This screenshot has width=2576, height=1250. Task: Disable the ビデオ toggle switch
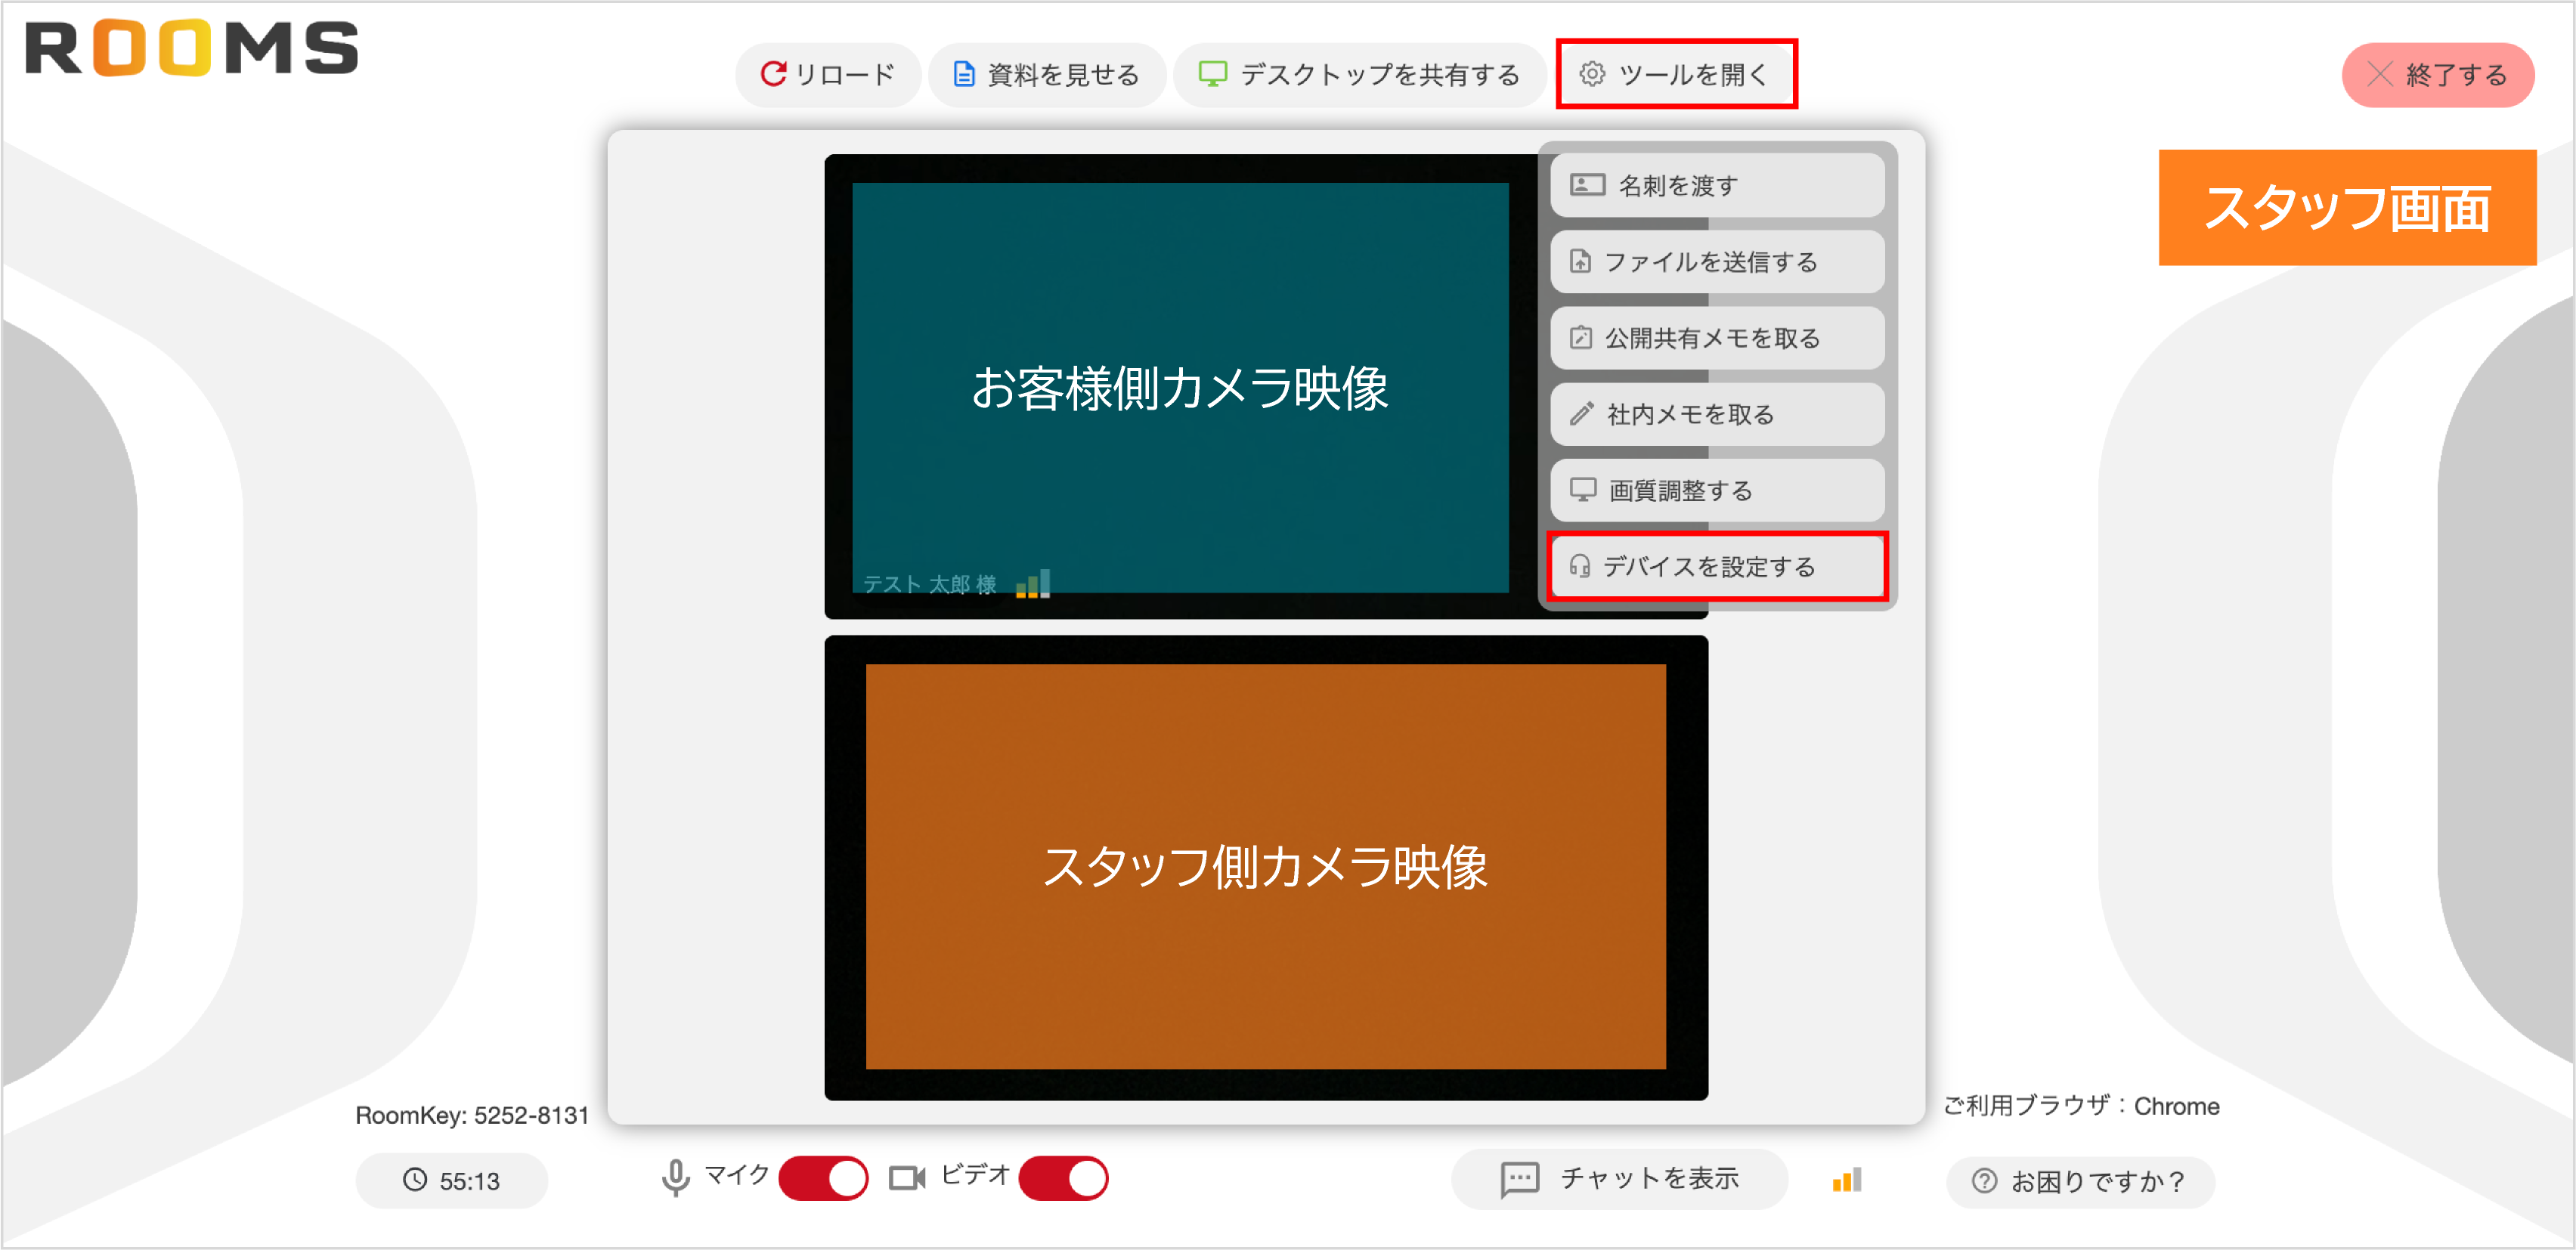point(1063,1178)
